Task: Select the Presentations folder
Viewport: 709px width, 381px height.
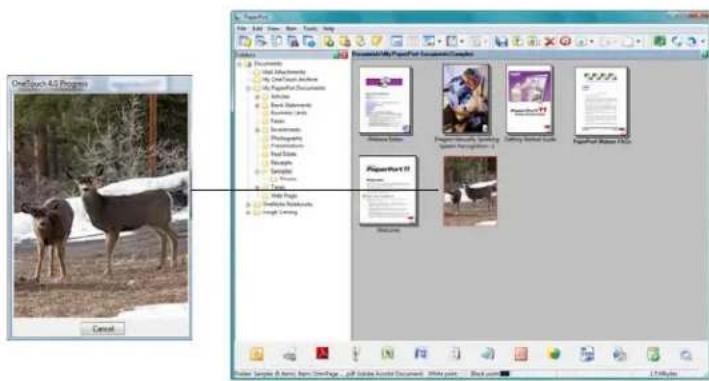Action: point(287,146)
